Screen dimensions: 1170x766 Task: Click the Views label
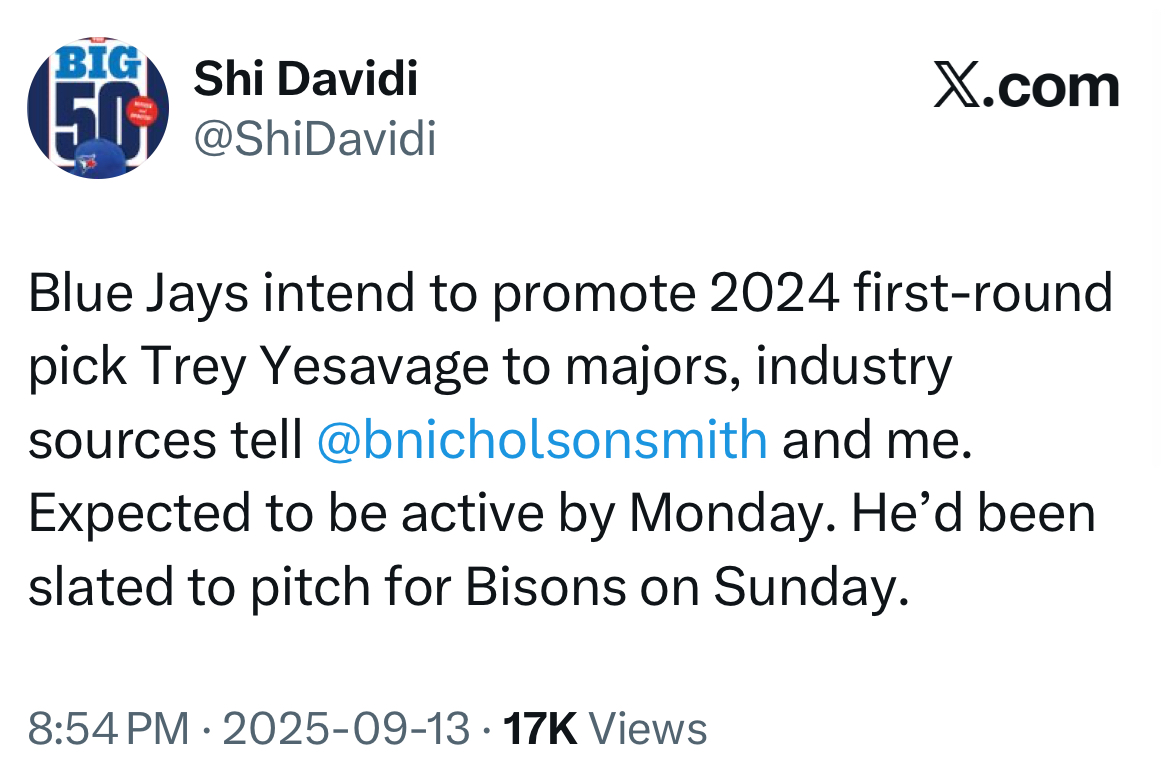648,729
